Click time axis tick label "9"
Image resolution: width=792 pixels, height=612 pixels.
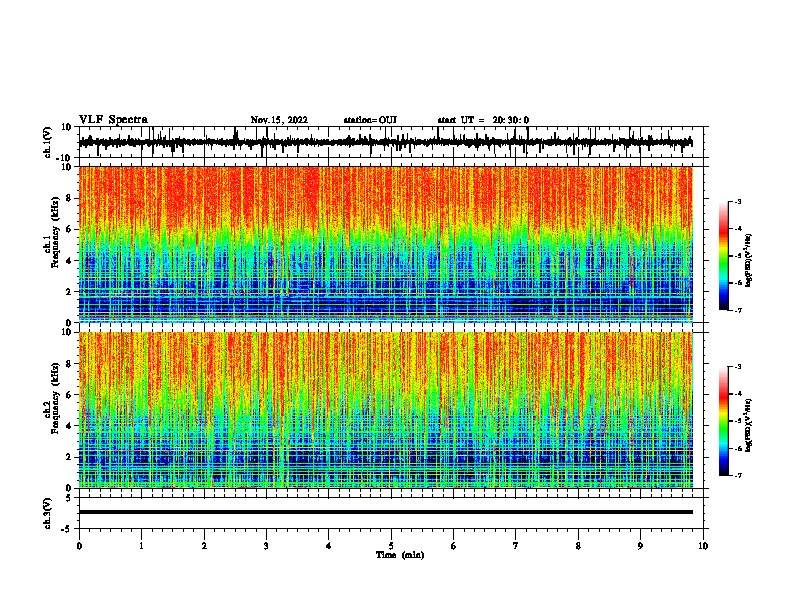640,546
